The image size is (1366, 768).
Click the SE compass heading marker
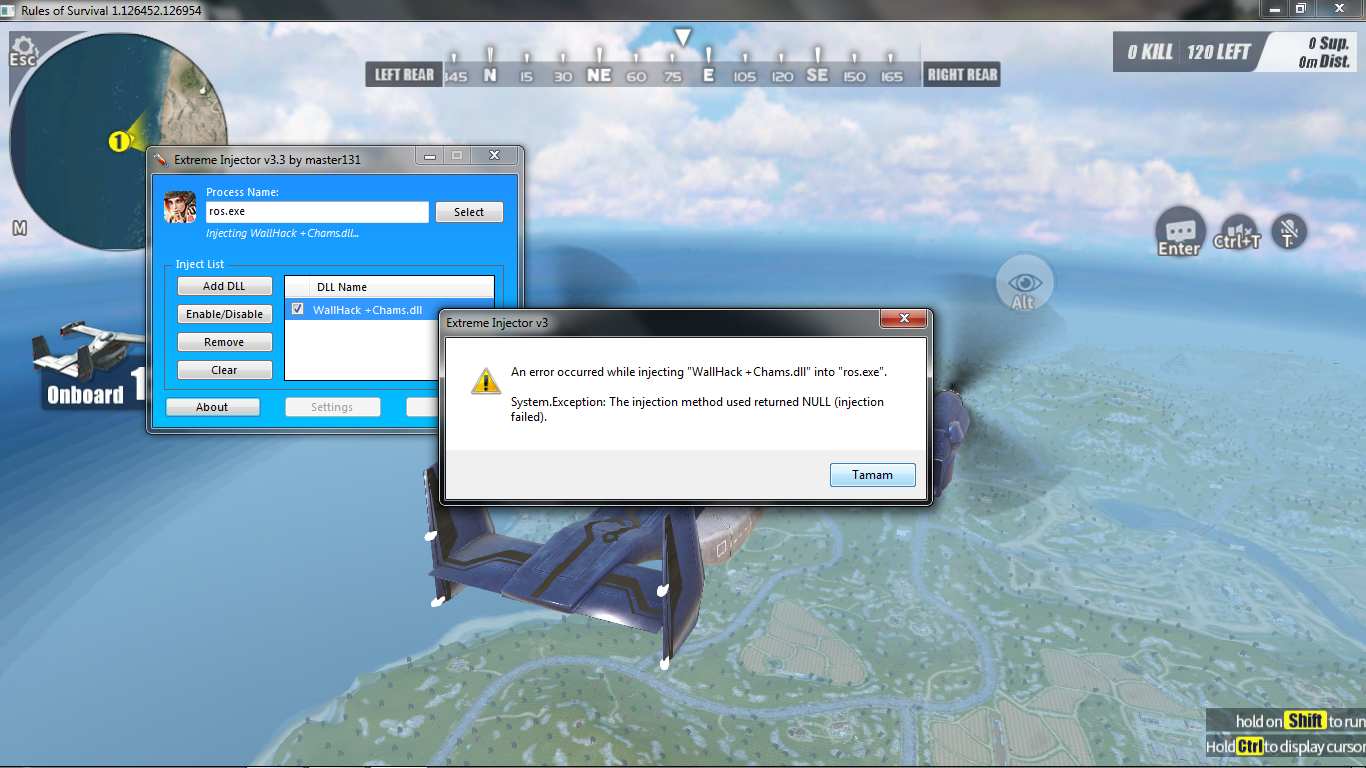click(x=817, y=75)
